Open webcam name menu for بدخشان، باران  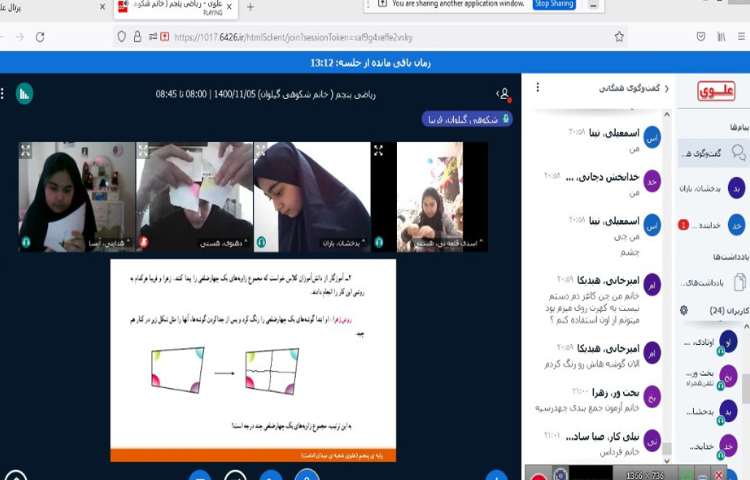click(x=344, y=243)
